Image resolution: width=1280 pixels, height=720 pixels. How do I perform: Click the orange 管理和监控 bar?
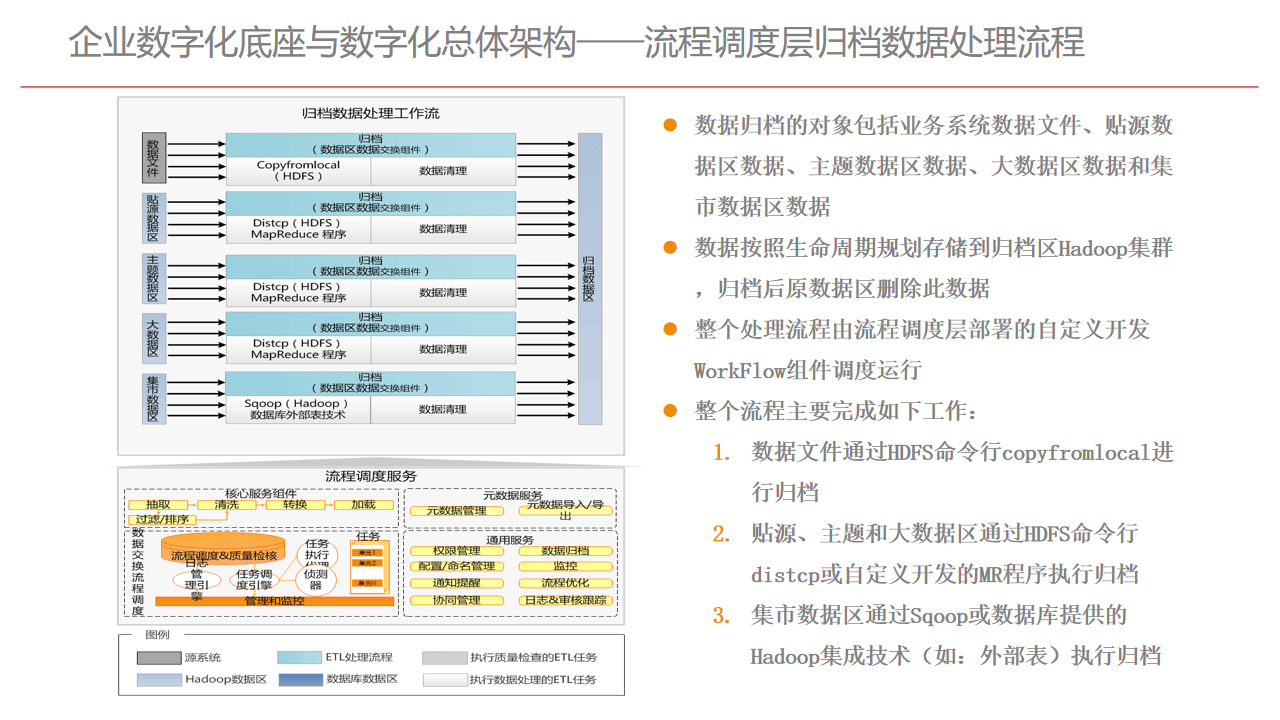pos(274,601)
